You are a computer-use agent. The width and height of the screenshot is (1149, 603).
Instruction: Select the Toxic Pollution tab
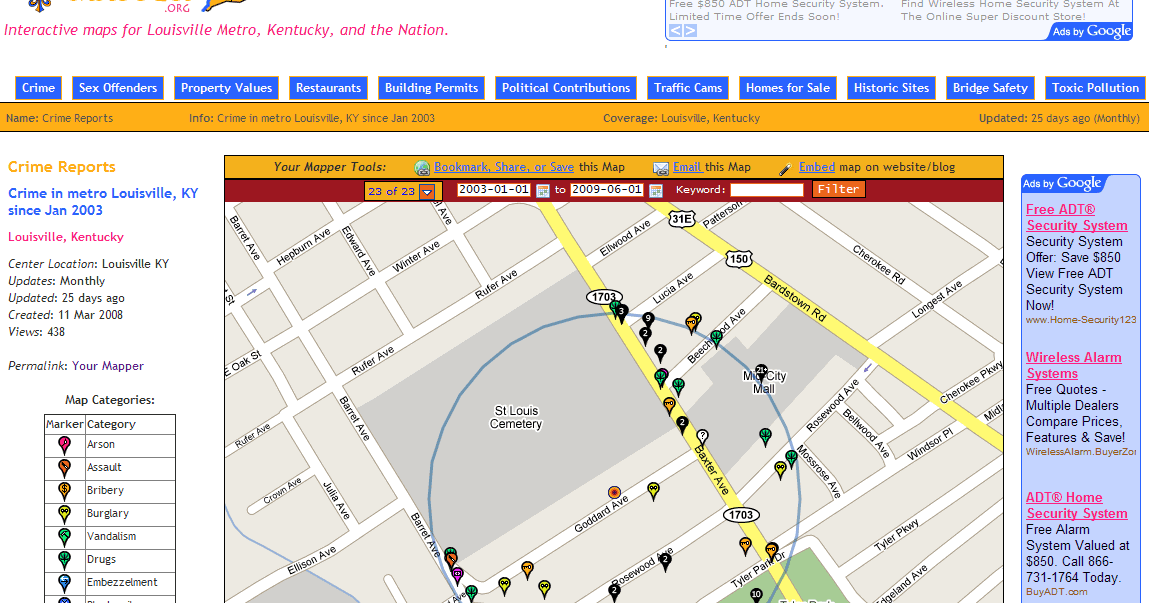tap(1095, 87)
